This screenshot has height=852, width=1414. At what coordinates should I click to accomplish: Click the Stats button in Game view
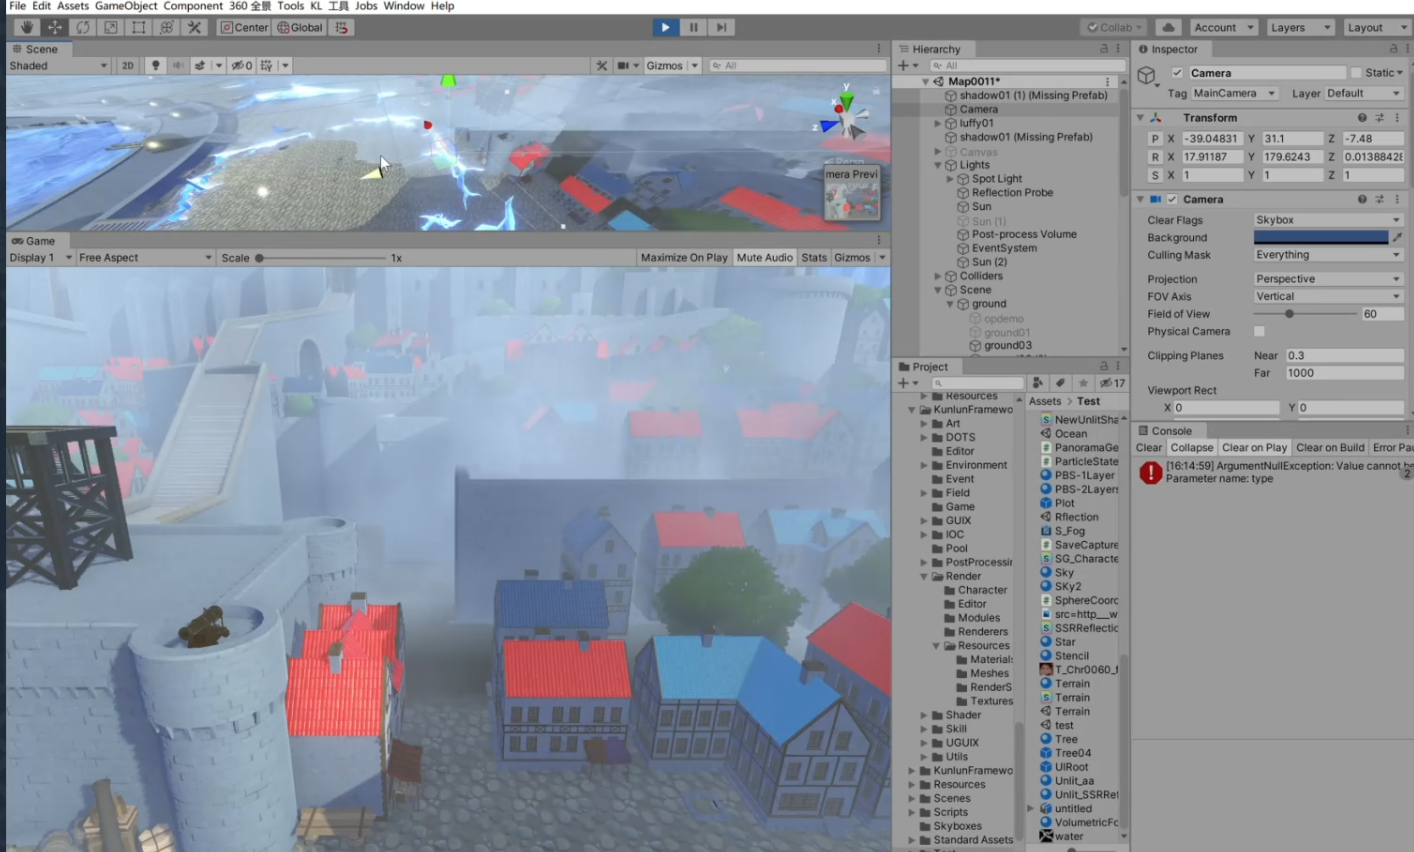(x=814, y=257)
